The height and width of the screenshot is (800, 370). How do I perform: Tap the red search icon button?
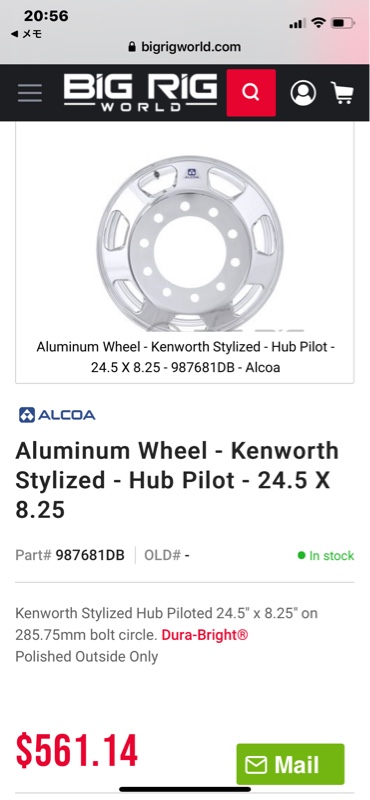[251, 93]
